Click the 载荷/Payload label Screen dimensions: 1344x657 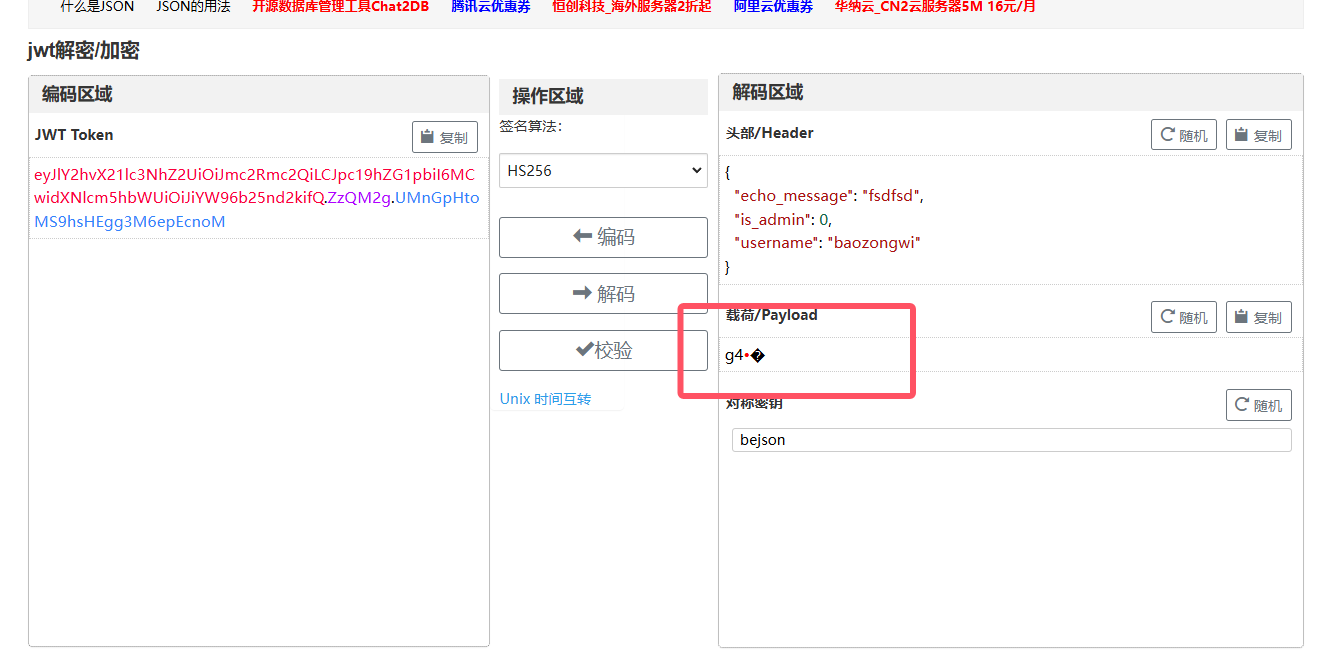click(772, 315)
